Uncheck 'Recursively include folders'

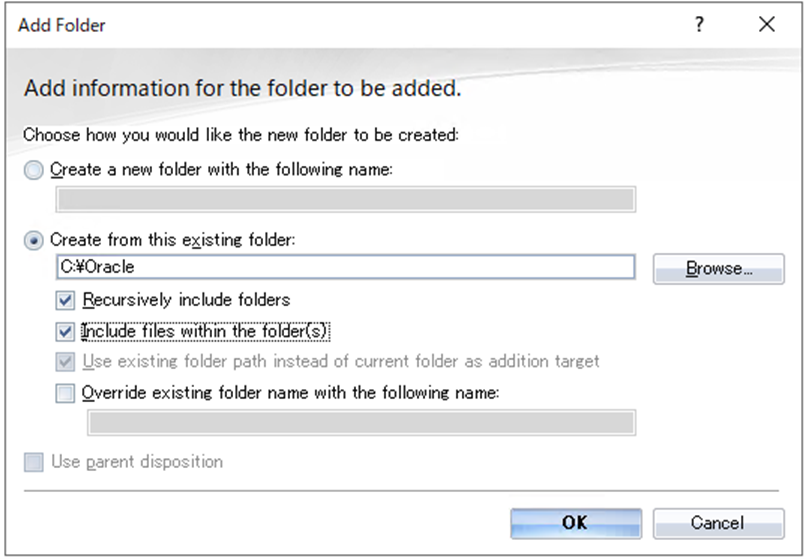point(66,299)
